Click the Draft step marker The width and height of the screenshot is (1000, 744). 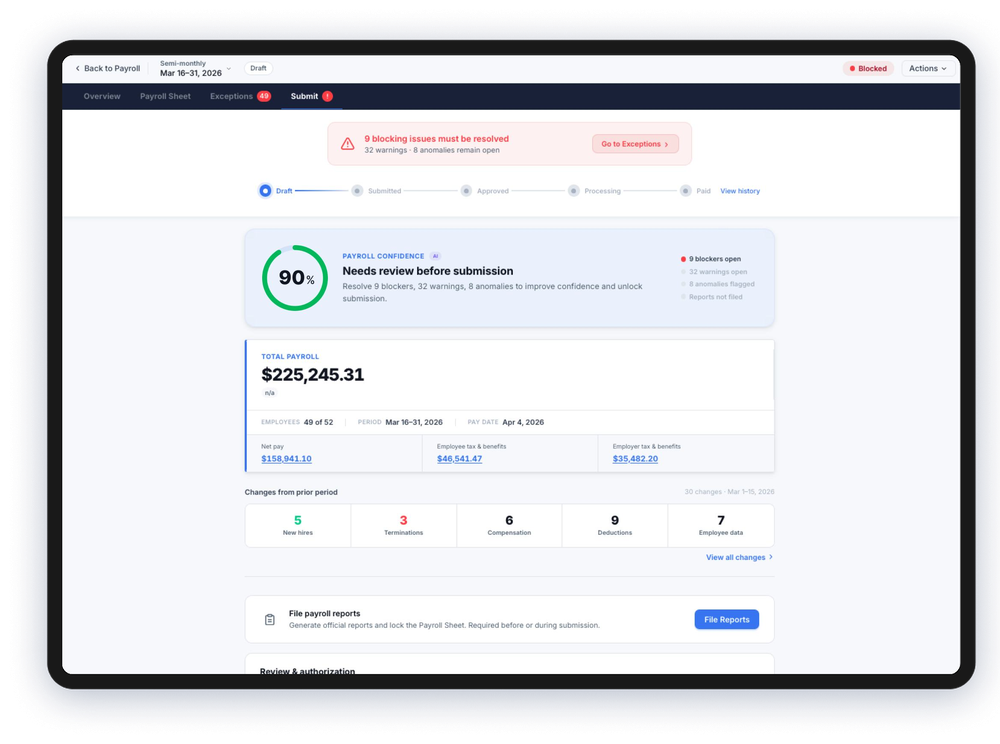[265, 191]
